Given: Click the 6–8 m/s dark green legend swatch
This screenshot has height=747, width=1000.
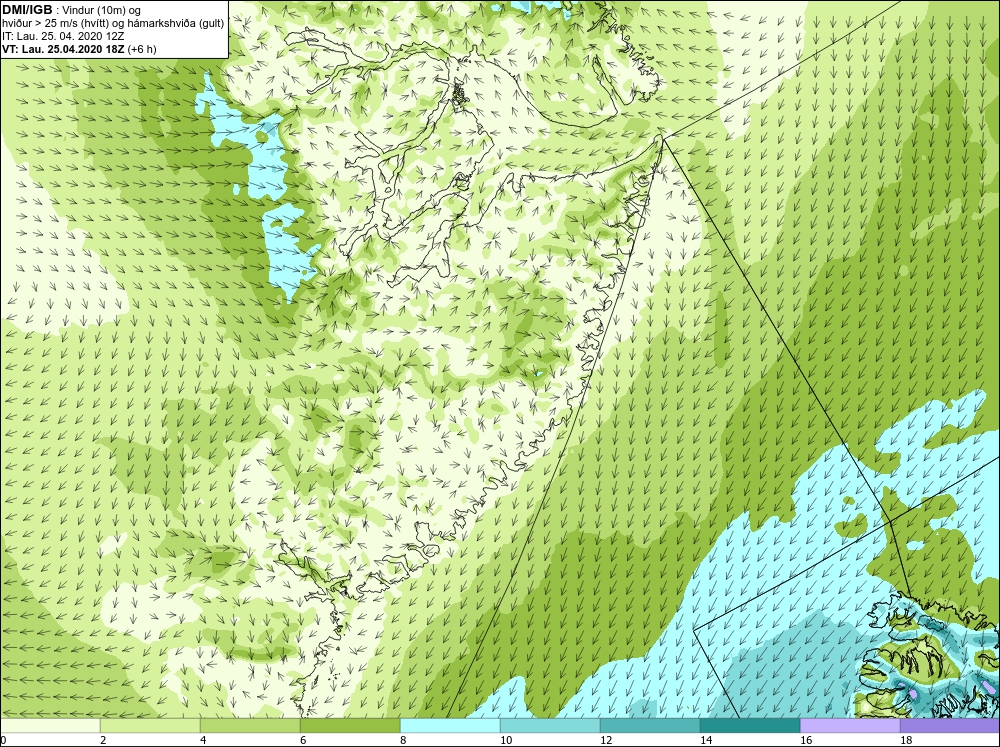Looking at the screenshot, I should tap(350, 726).
